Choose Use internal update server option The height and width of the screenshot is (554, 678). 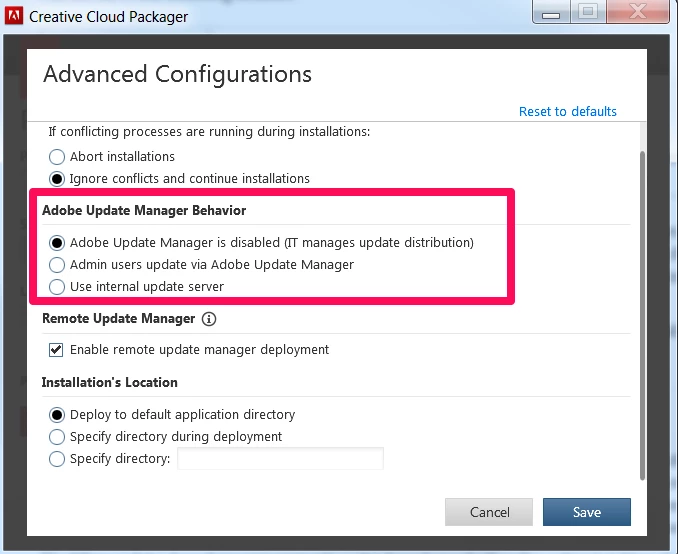tap(57, 287)
